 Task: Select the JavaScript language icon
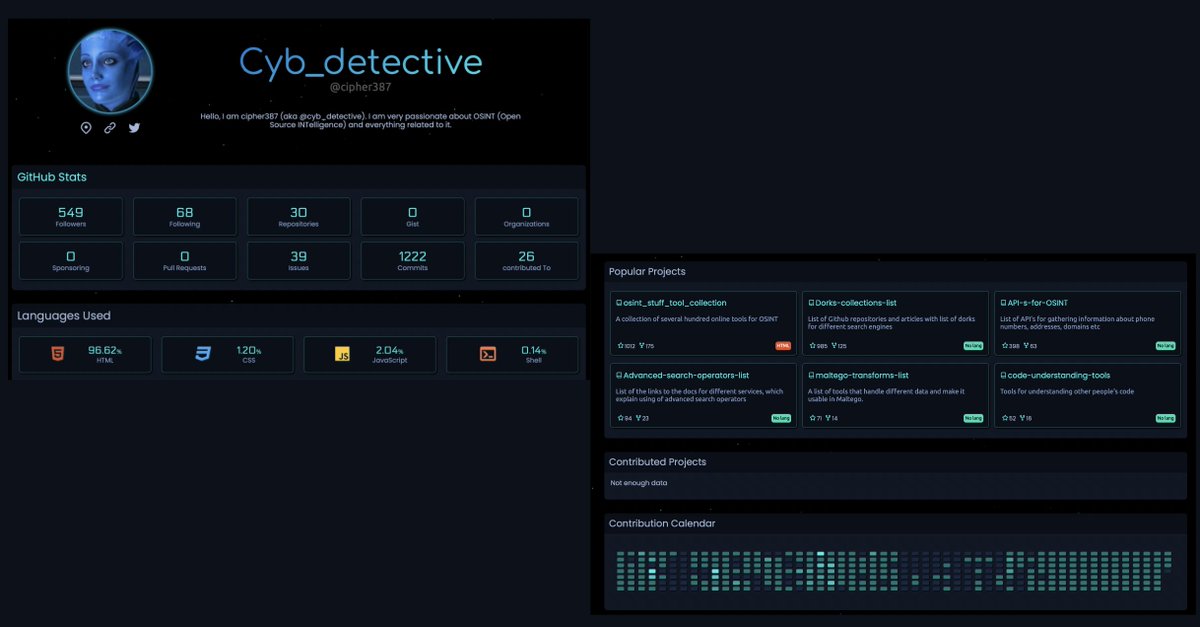click(x=342, y=353)
